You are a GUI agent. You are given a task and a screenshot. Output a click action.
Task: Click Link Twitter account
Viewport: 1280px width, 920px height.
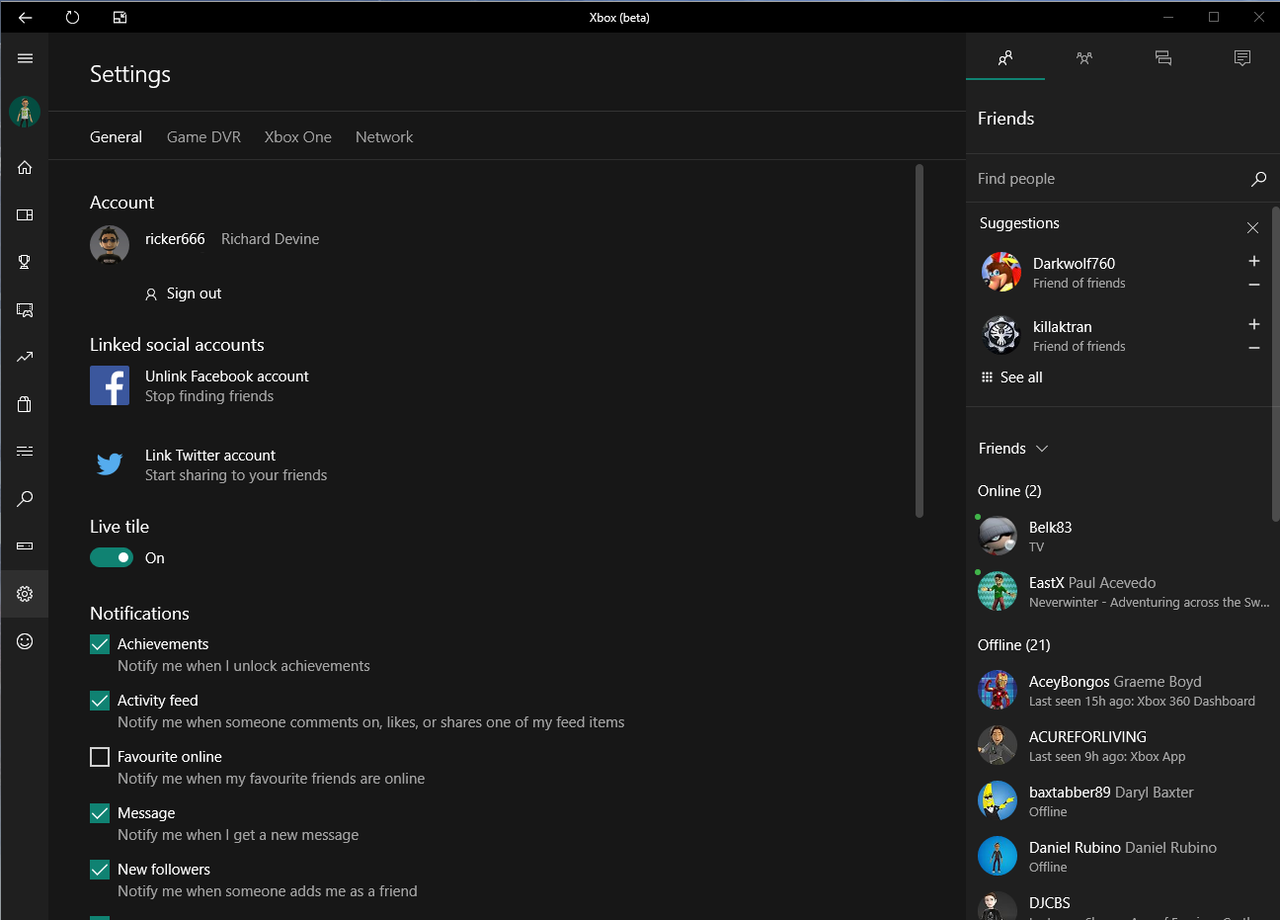(210, 455)
